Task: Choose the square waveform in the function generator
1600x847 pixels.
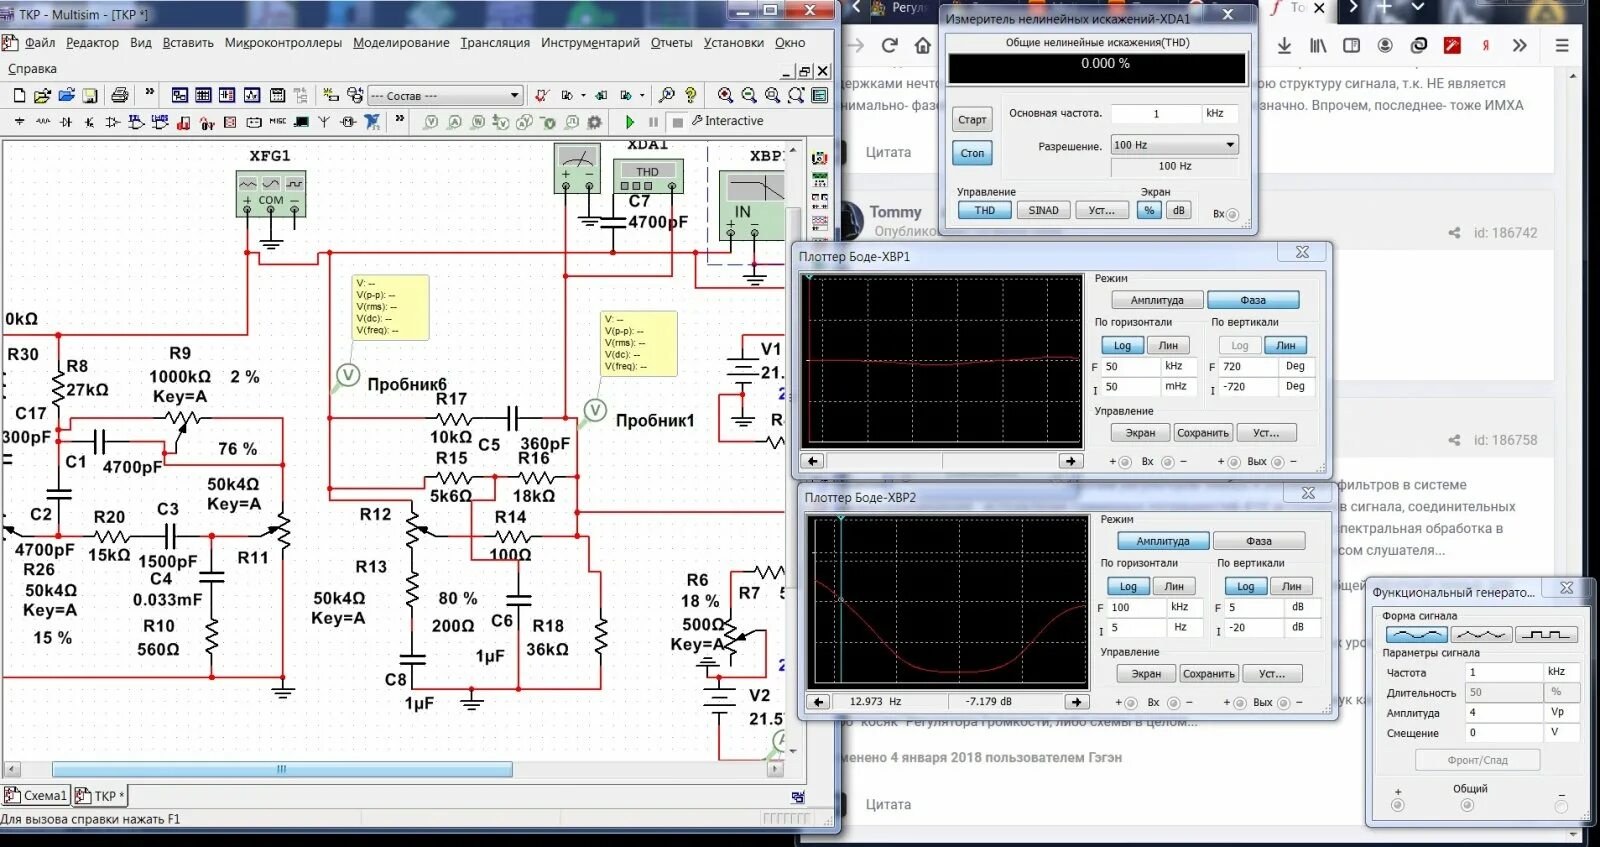Action: 1547,635
